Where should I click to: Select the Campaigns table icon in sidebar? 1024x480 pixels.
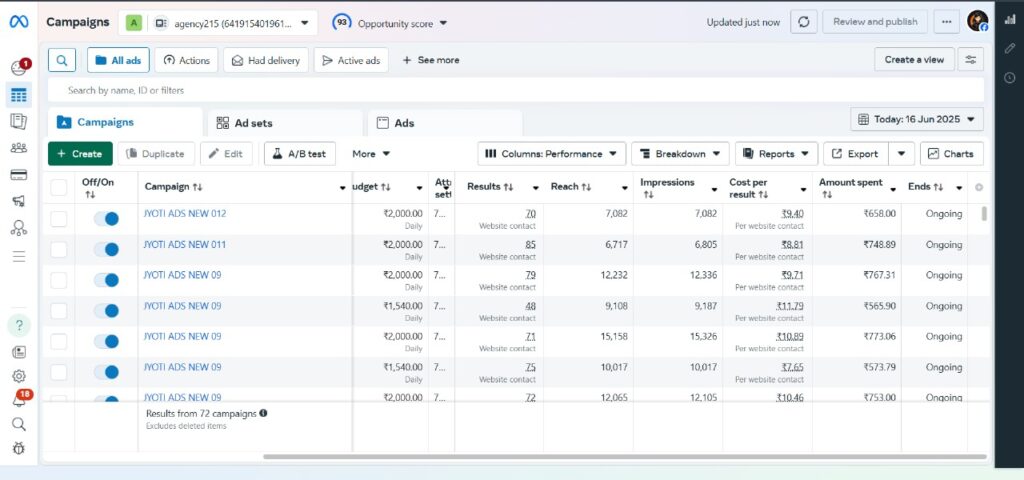pos(19,95)
